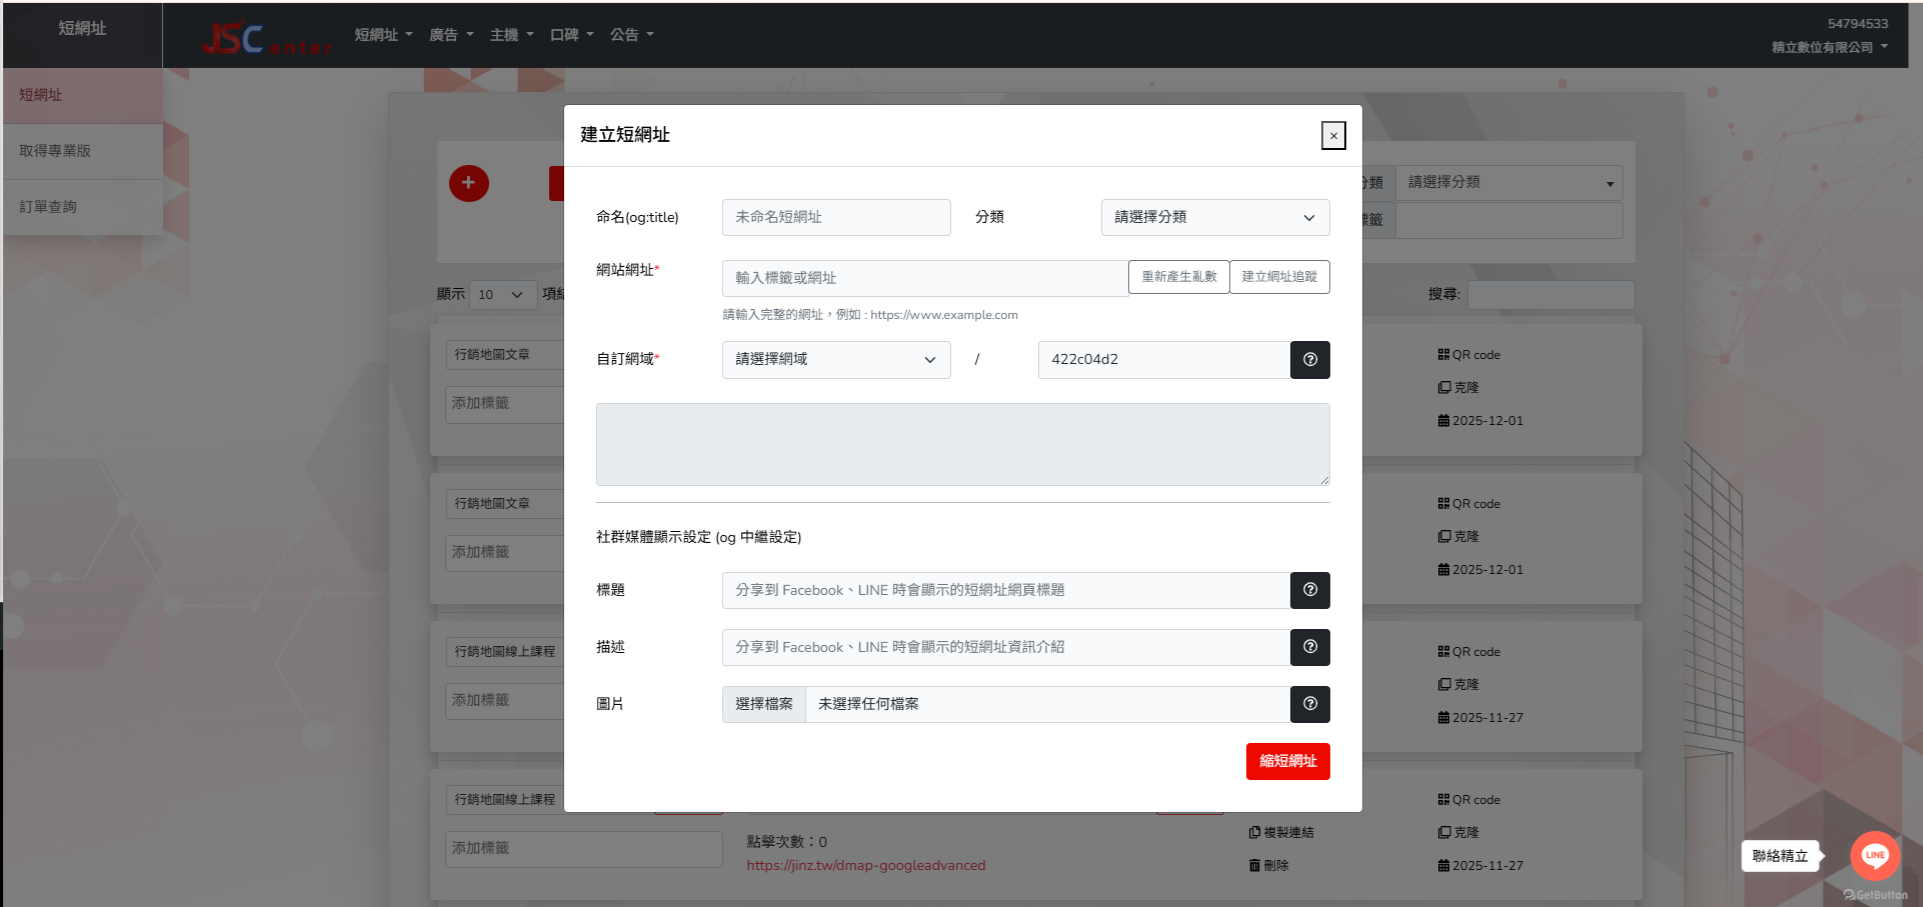
Task: Click the JSC center logo
Action: tap(264, 38)
